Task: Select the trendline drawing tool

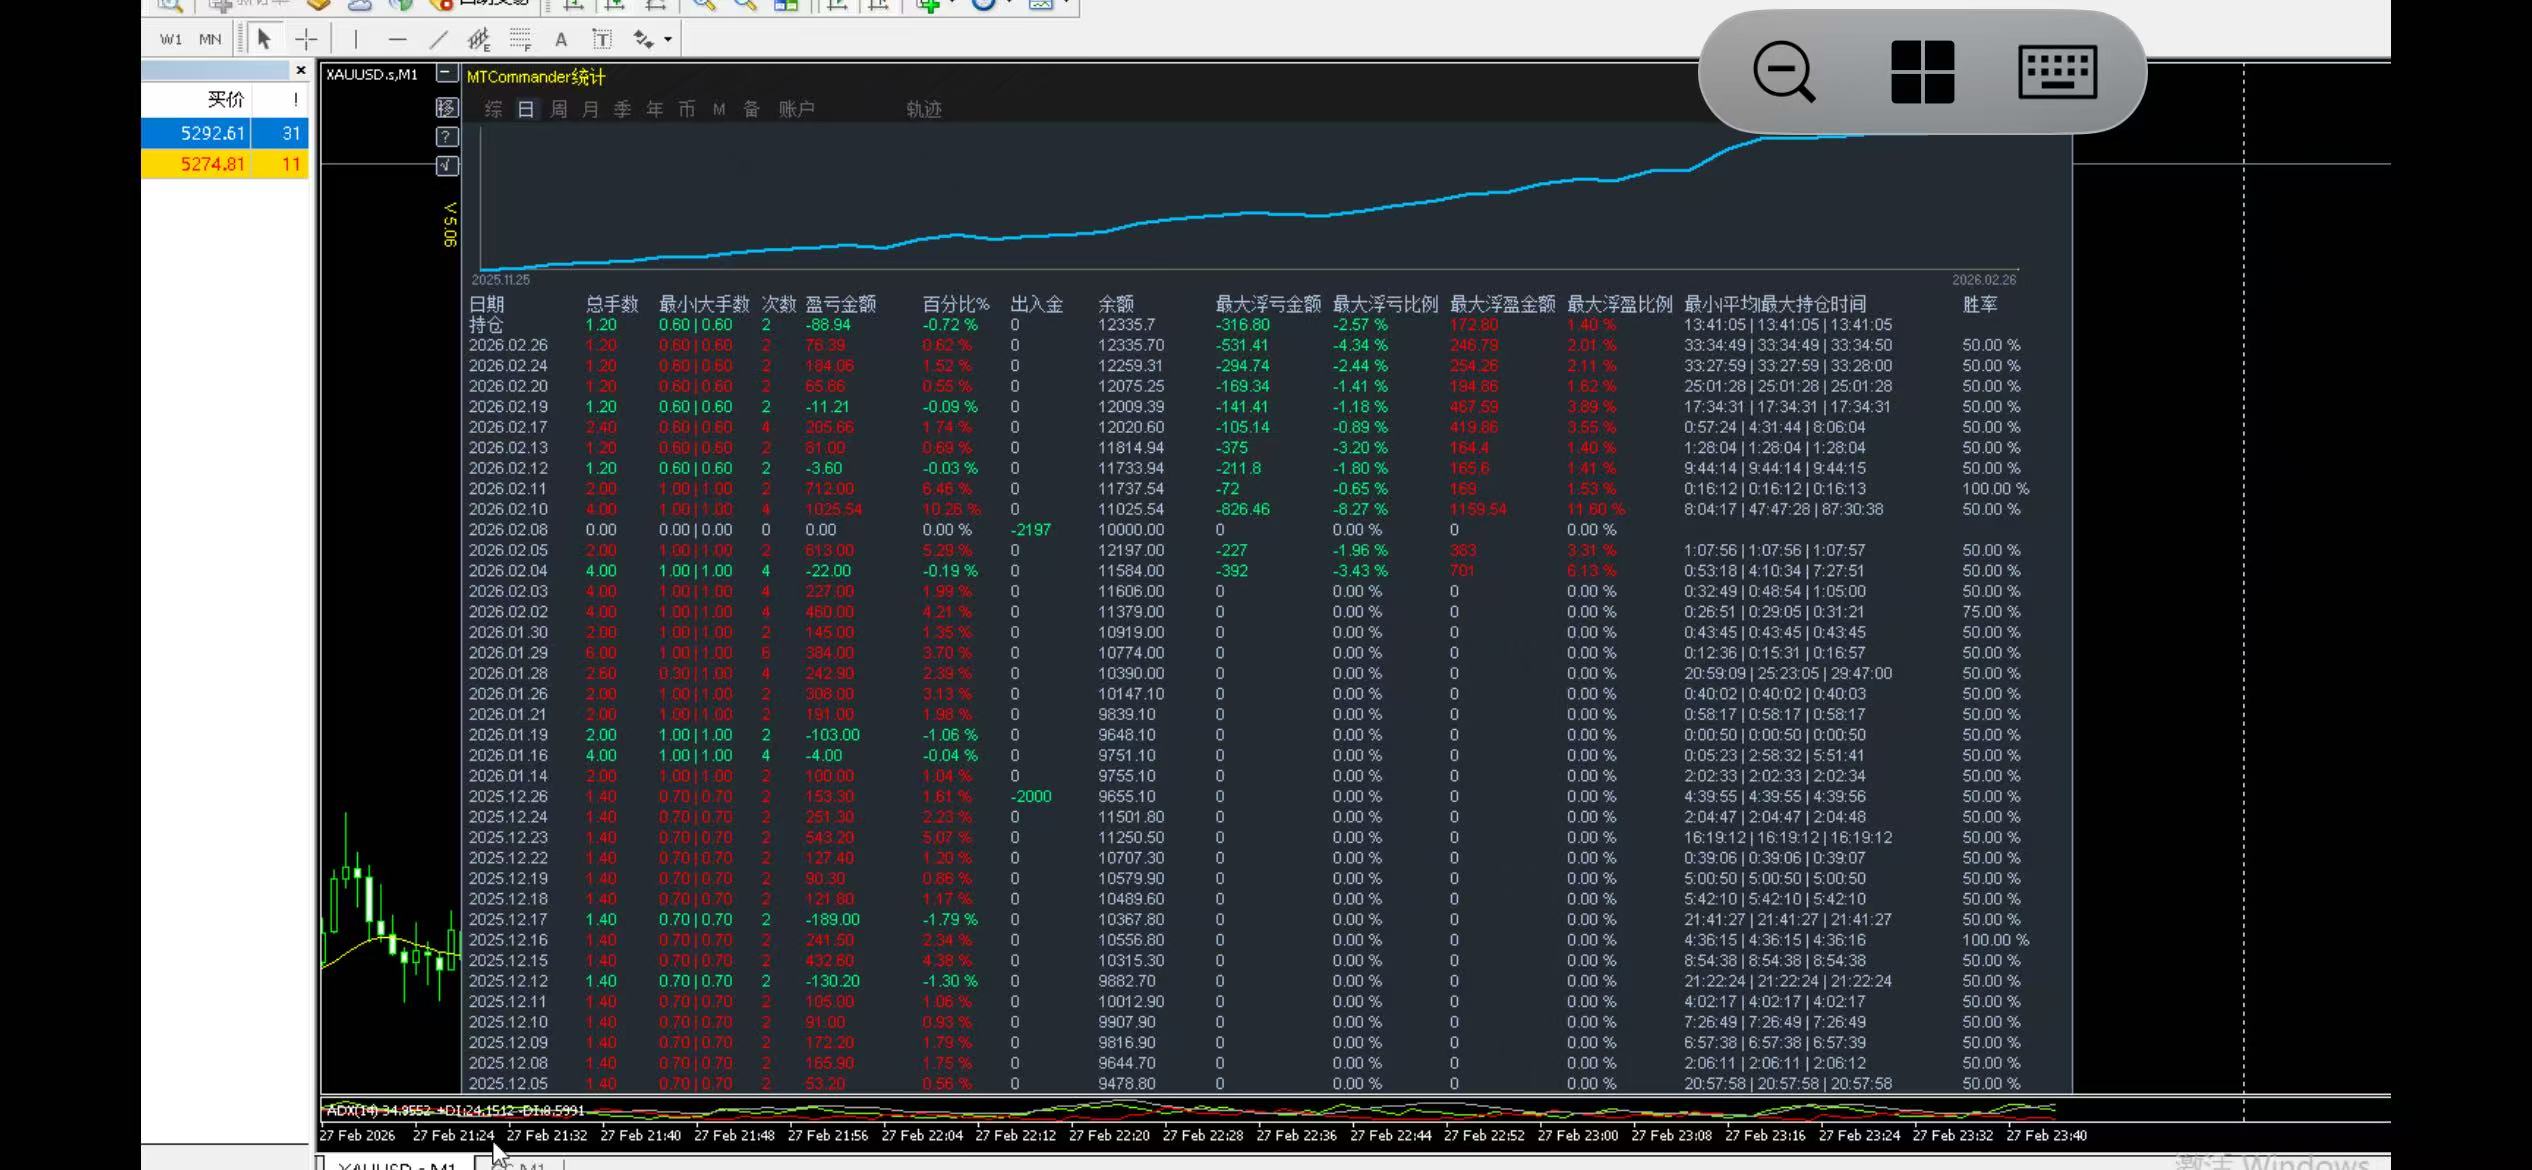Action: [438, 38]
